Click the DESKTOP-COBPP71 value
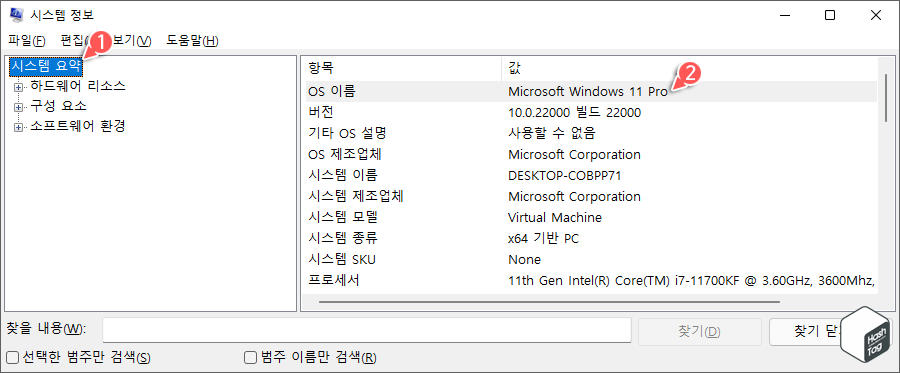 (565, 176)
